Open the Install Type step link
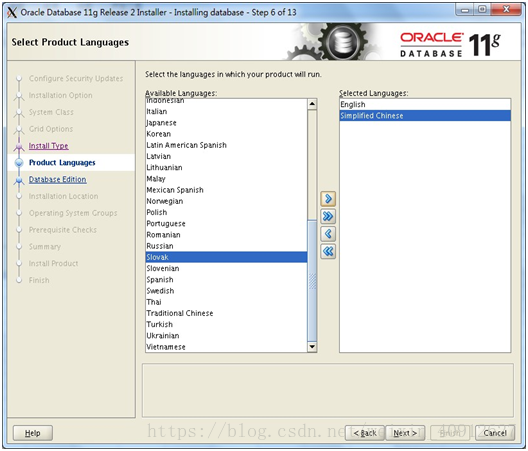 48,146
